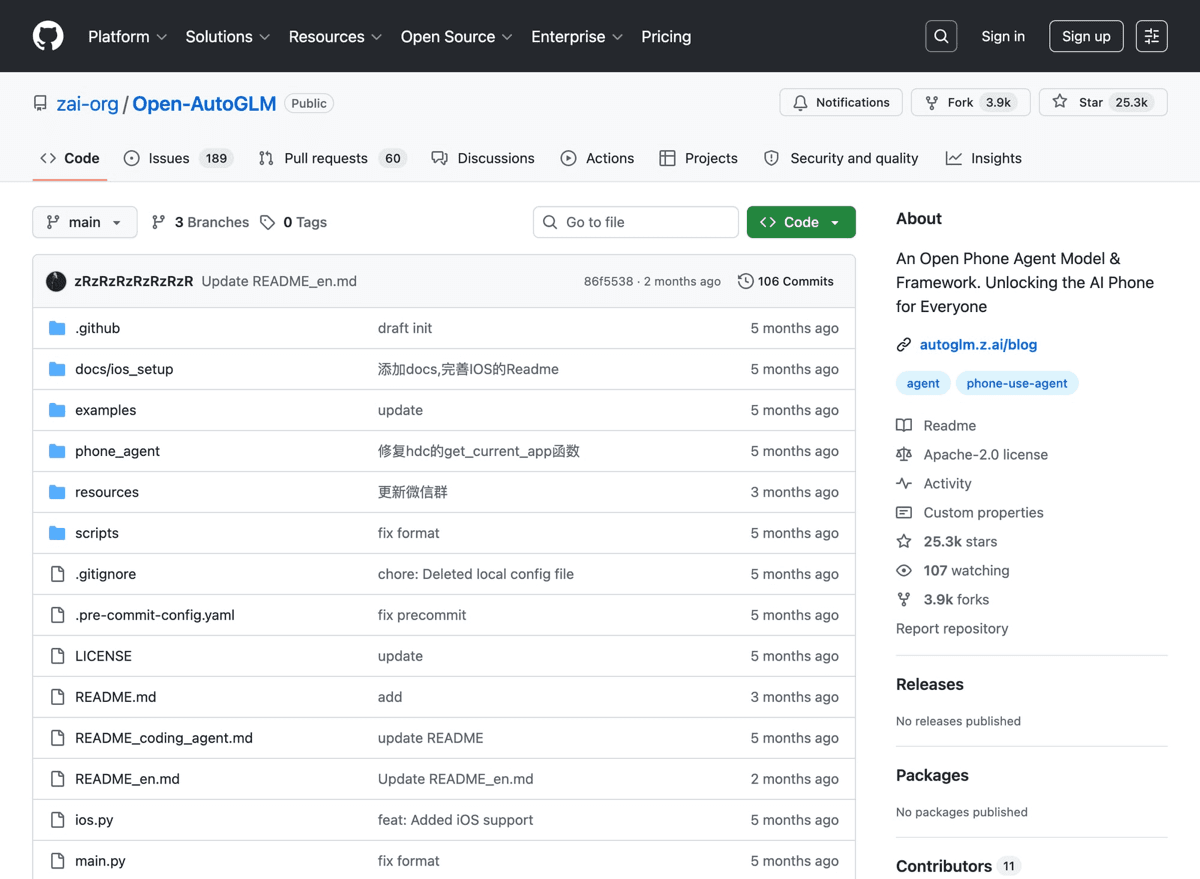Open the autoglm.z.ai/blog link
Viewport: 1200px width, 879px height.
978,345
